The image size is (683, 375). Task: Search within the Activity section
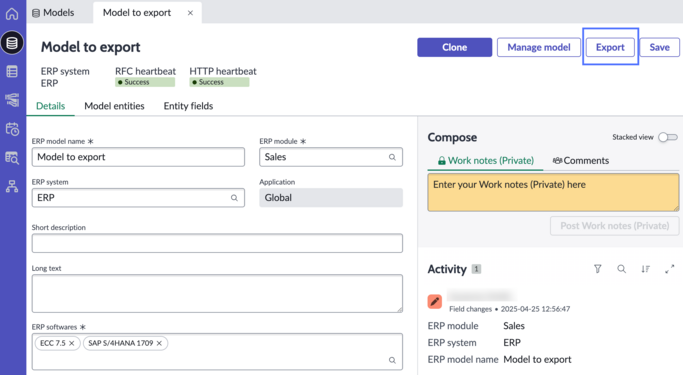622,269
